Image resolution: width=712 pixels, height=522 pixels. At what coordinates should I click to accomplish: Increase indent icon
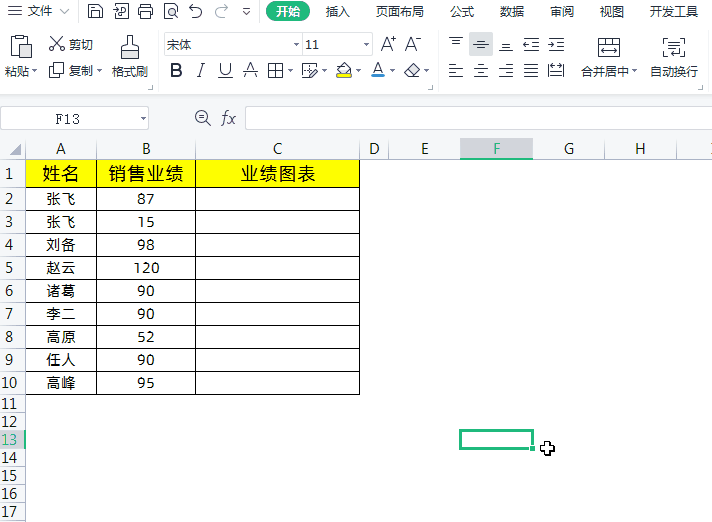[556, 44]
